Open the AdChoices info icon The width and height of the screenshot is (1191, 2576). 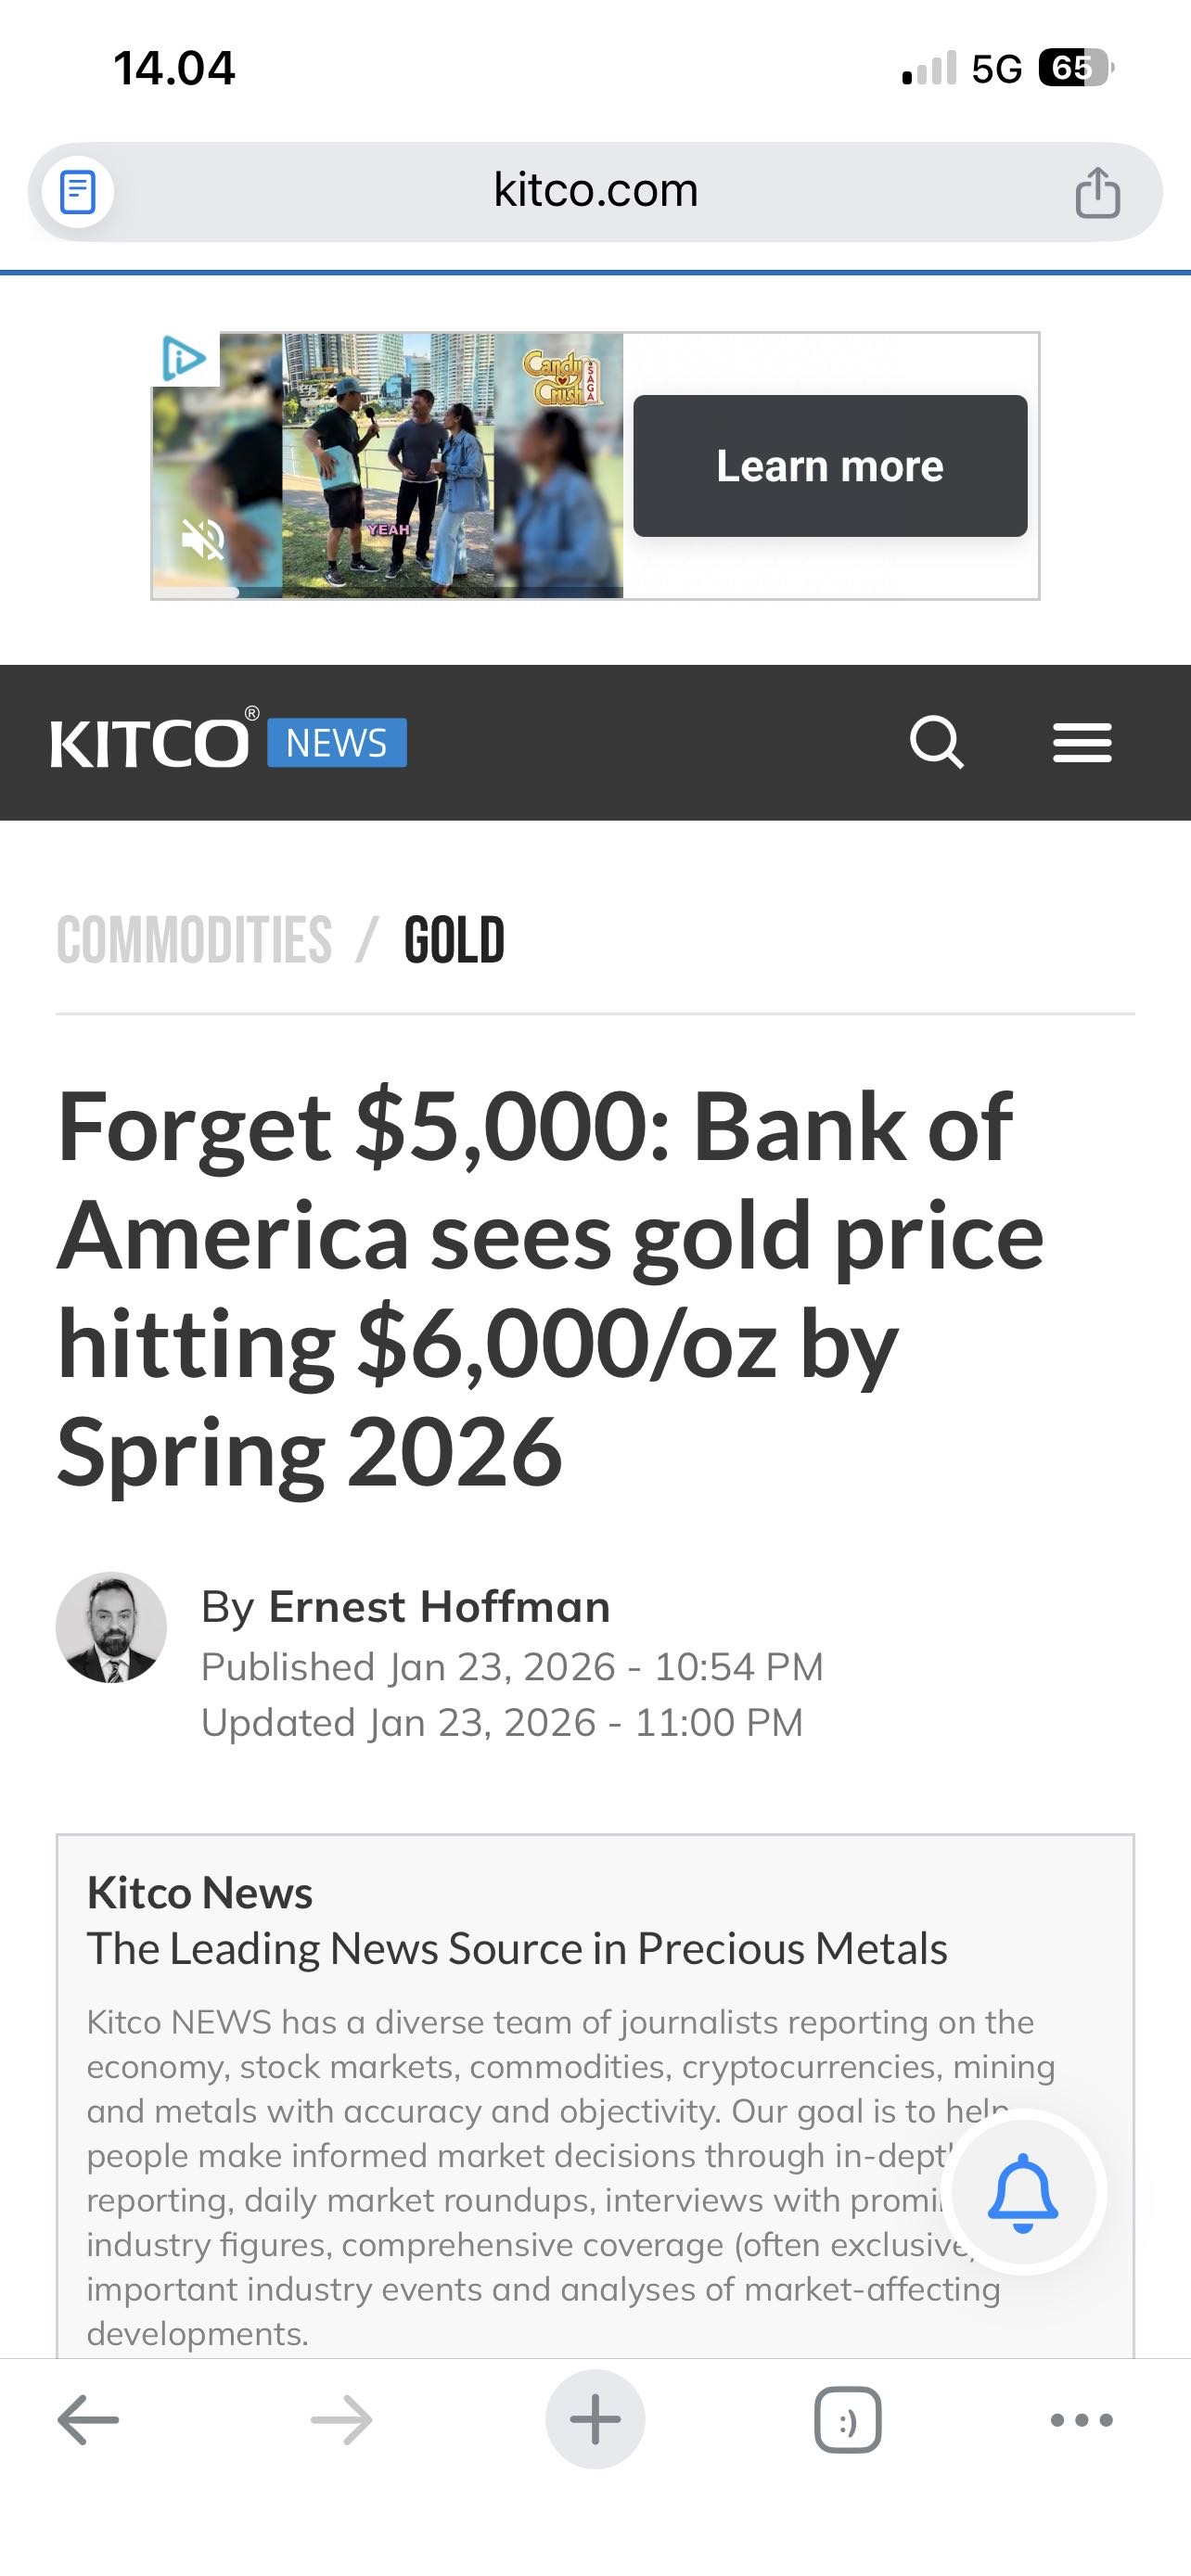[184, 358]
